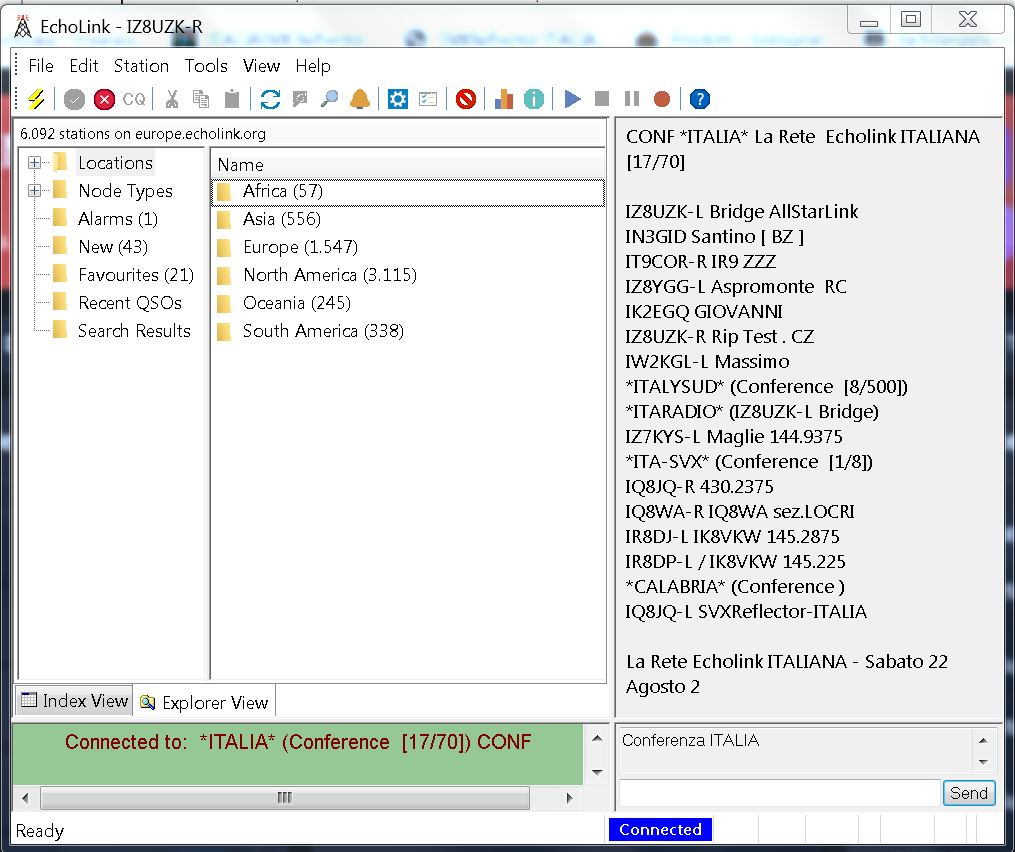Screen dimensions: 1015x852
Task: Click the Name column header
Action: coord(408,164)
